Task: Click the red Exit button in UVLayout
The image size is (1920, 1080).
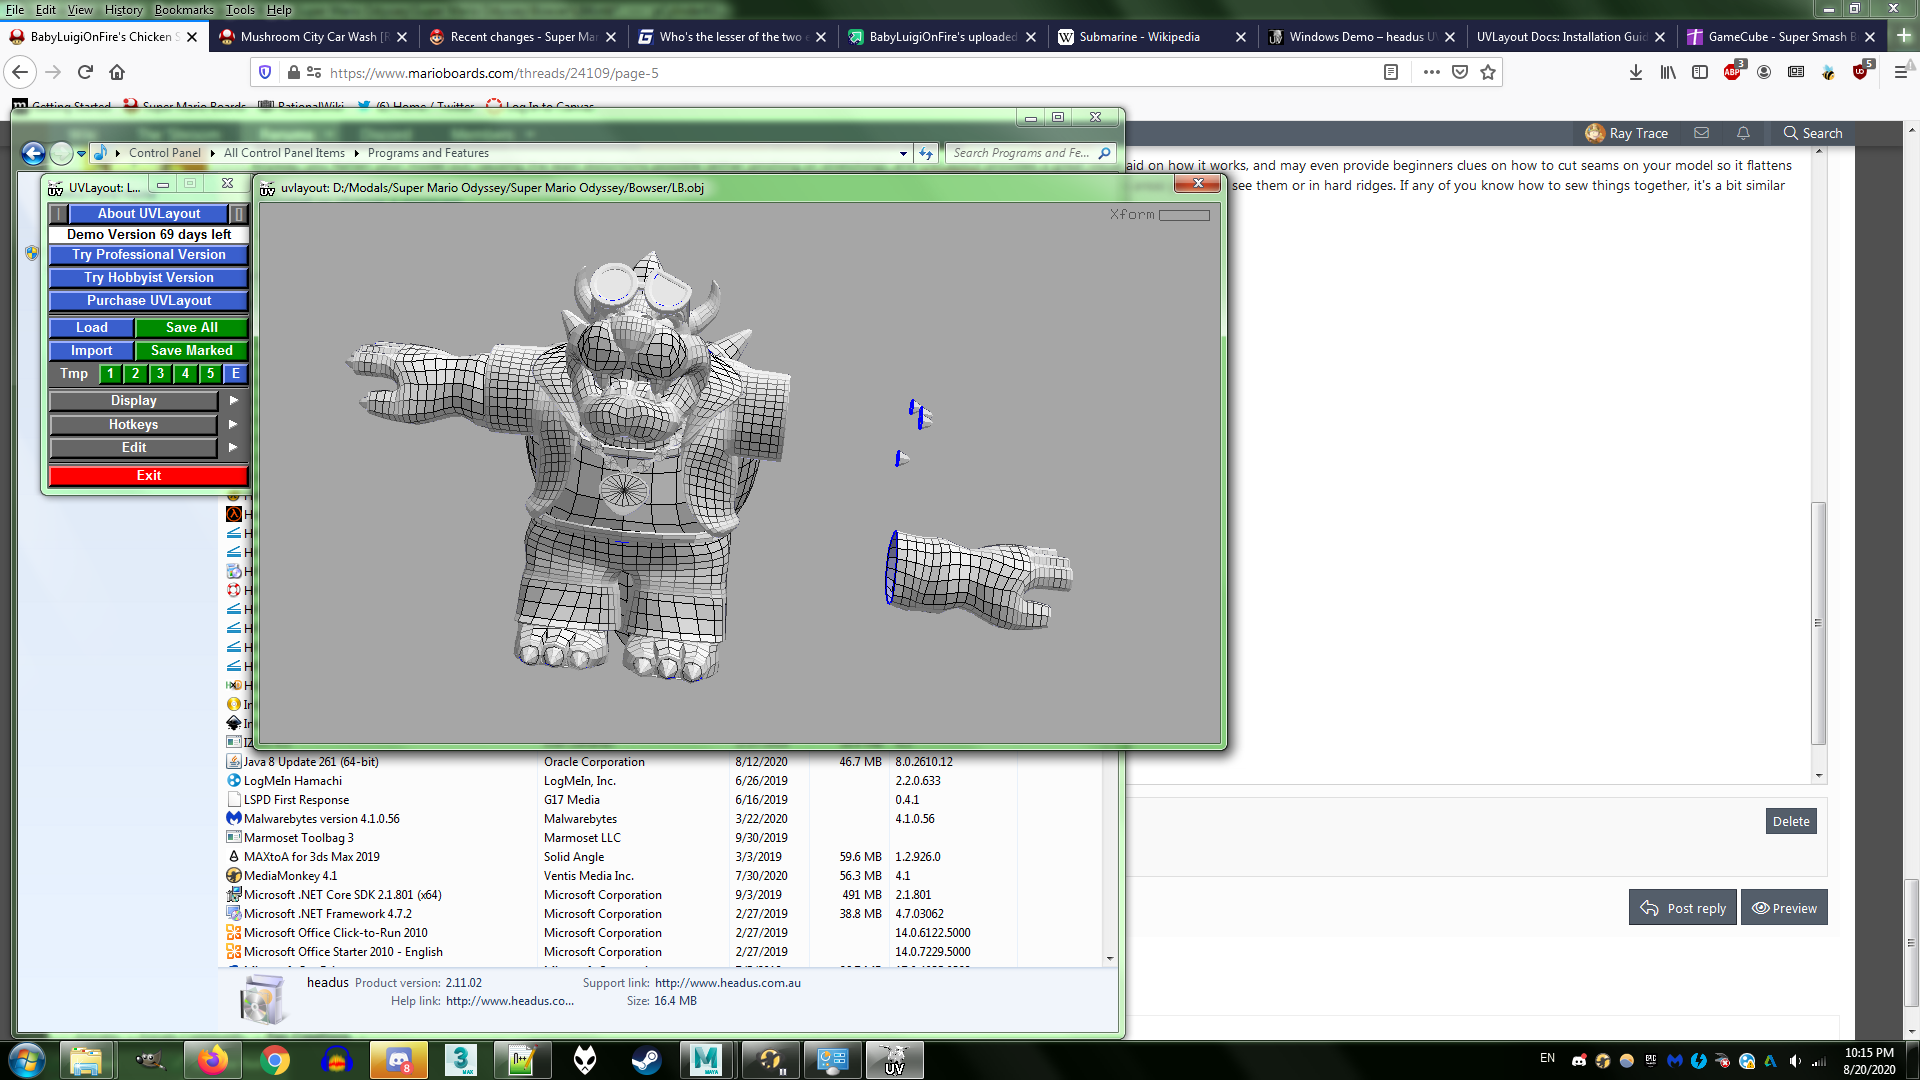Action: click(148, 476)
